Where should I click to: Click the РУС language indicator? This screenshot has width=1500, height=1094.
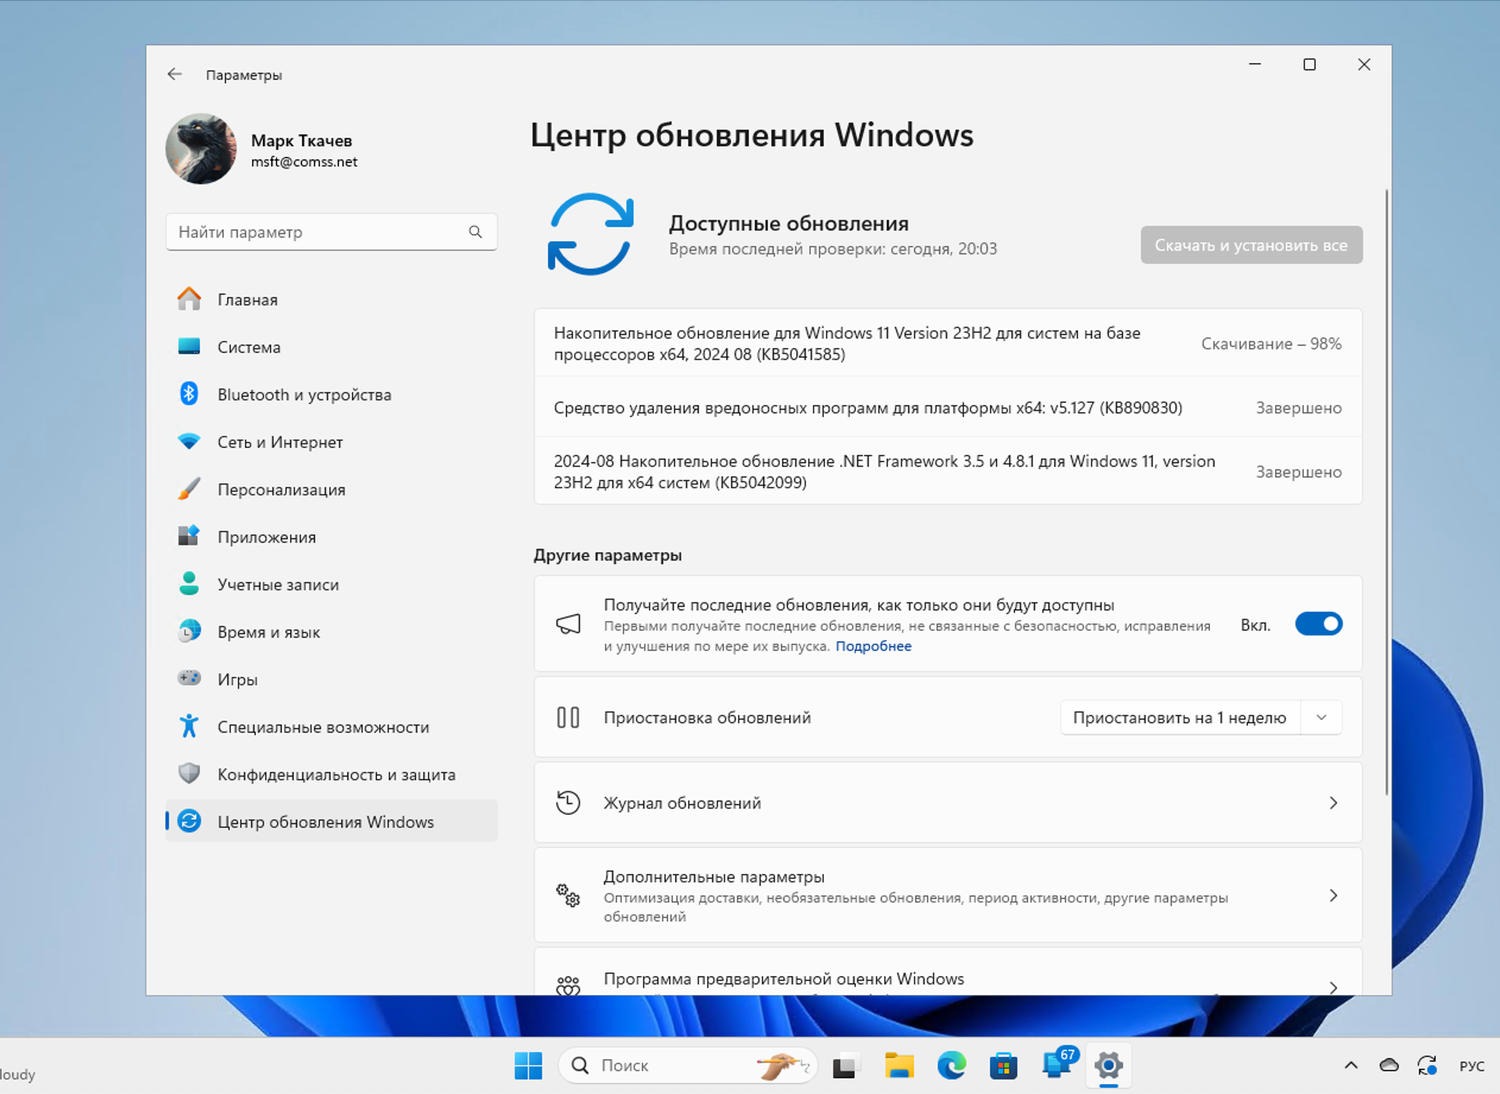1472,1066
